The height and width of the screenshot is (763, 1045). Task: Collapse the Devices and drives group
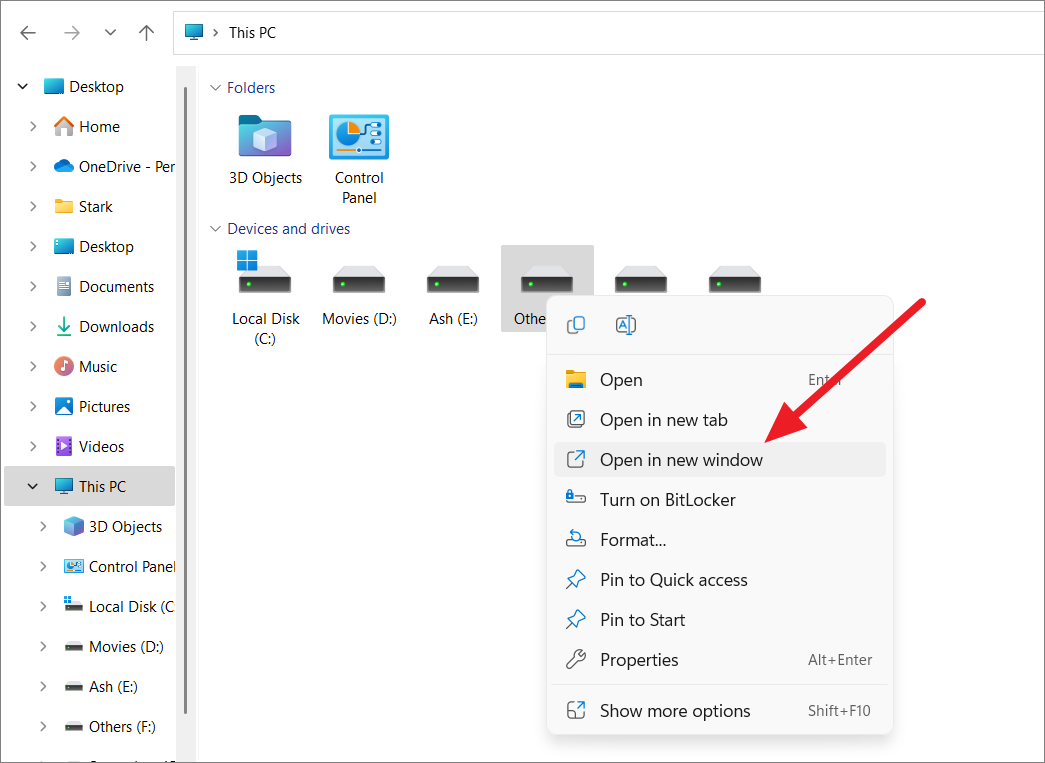215,229
